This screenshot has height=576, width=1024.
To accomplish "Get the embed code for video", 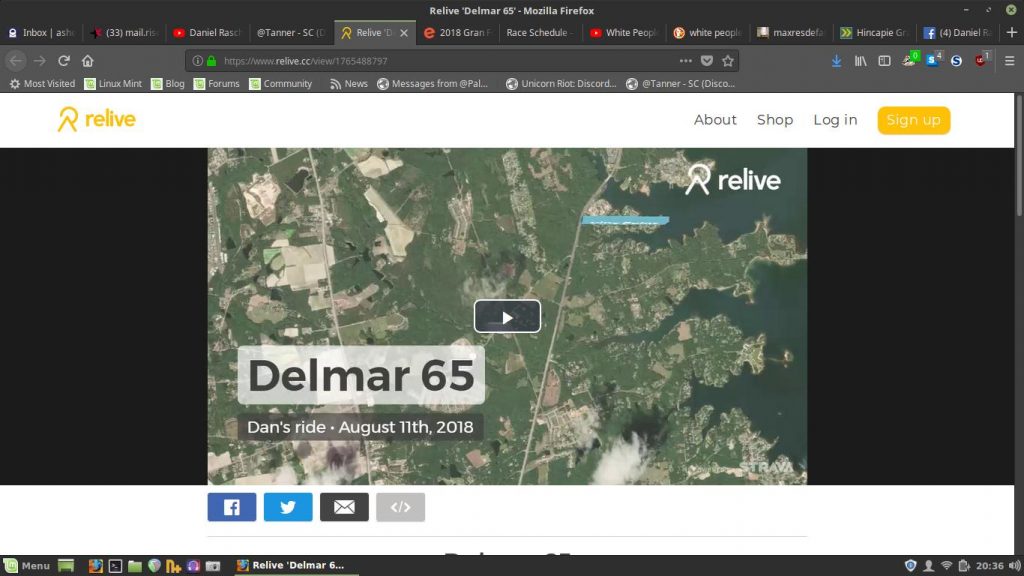I will 400,507.
